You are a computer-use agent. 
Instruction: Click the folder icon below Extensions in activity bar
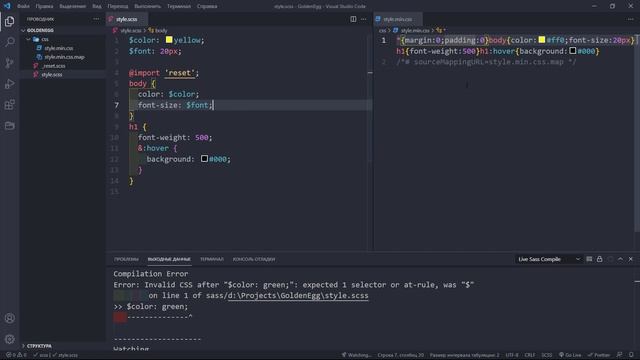9,126
